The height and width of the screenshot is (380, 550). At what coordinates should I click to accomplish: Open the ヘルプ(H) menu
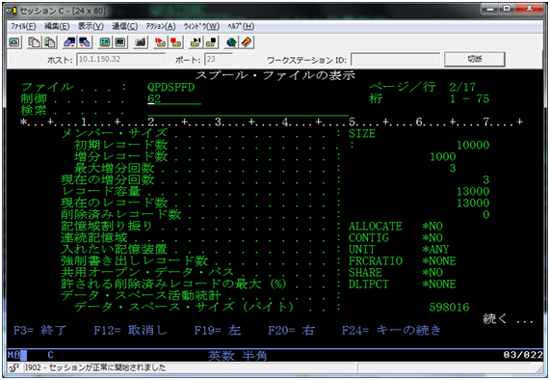241,26
